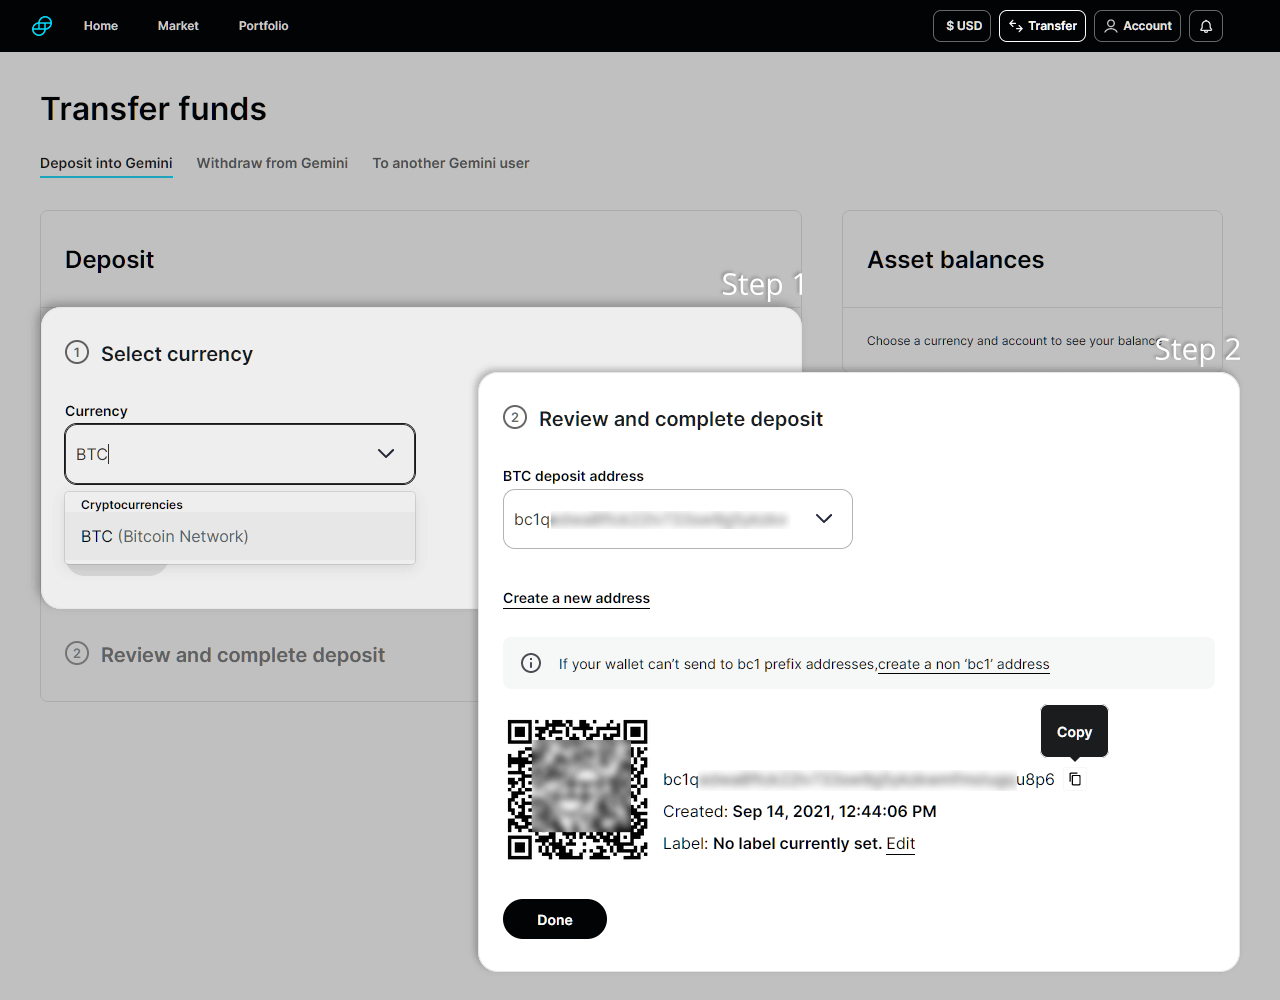Switch to the To another Gemini user tab
The image size is (1280, 1000).
coord(450,163)
